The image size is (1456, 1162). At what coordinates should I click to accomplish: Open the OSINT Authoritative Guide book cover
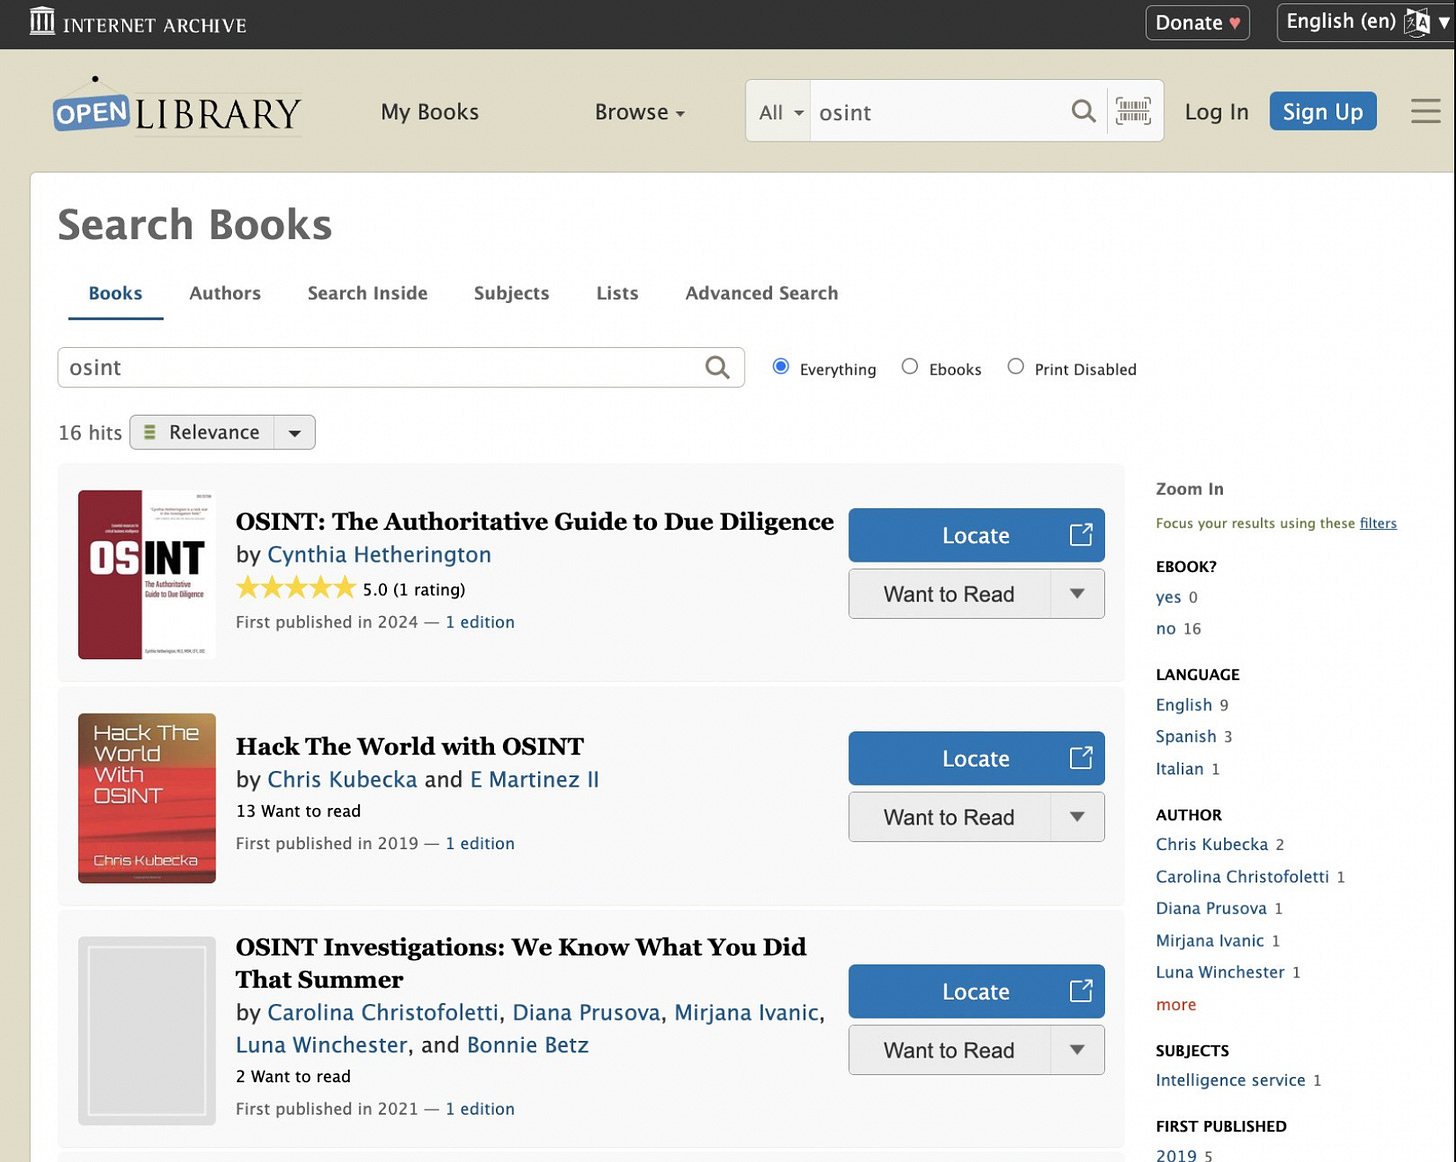pyautogui.click(x=147, y=574)
